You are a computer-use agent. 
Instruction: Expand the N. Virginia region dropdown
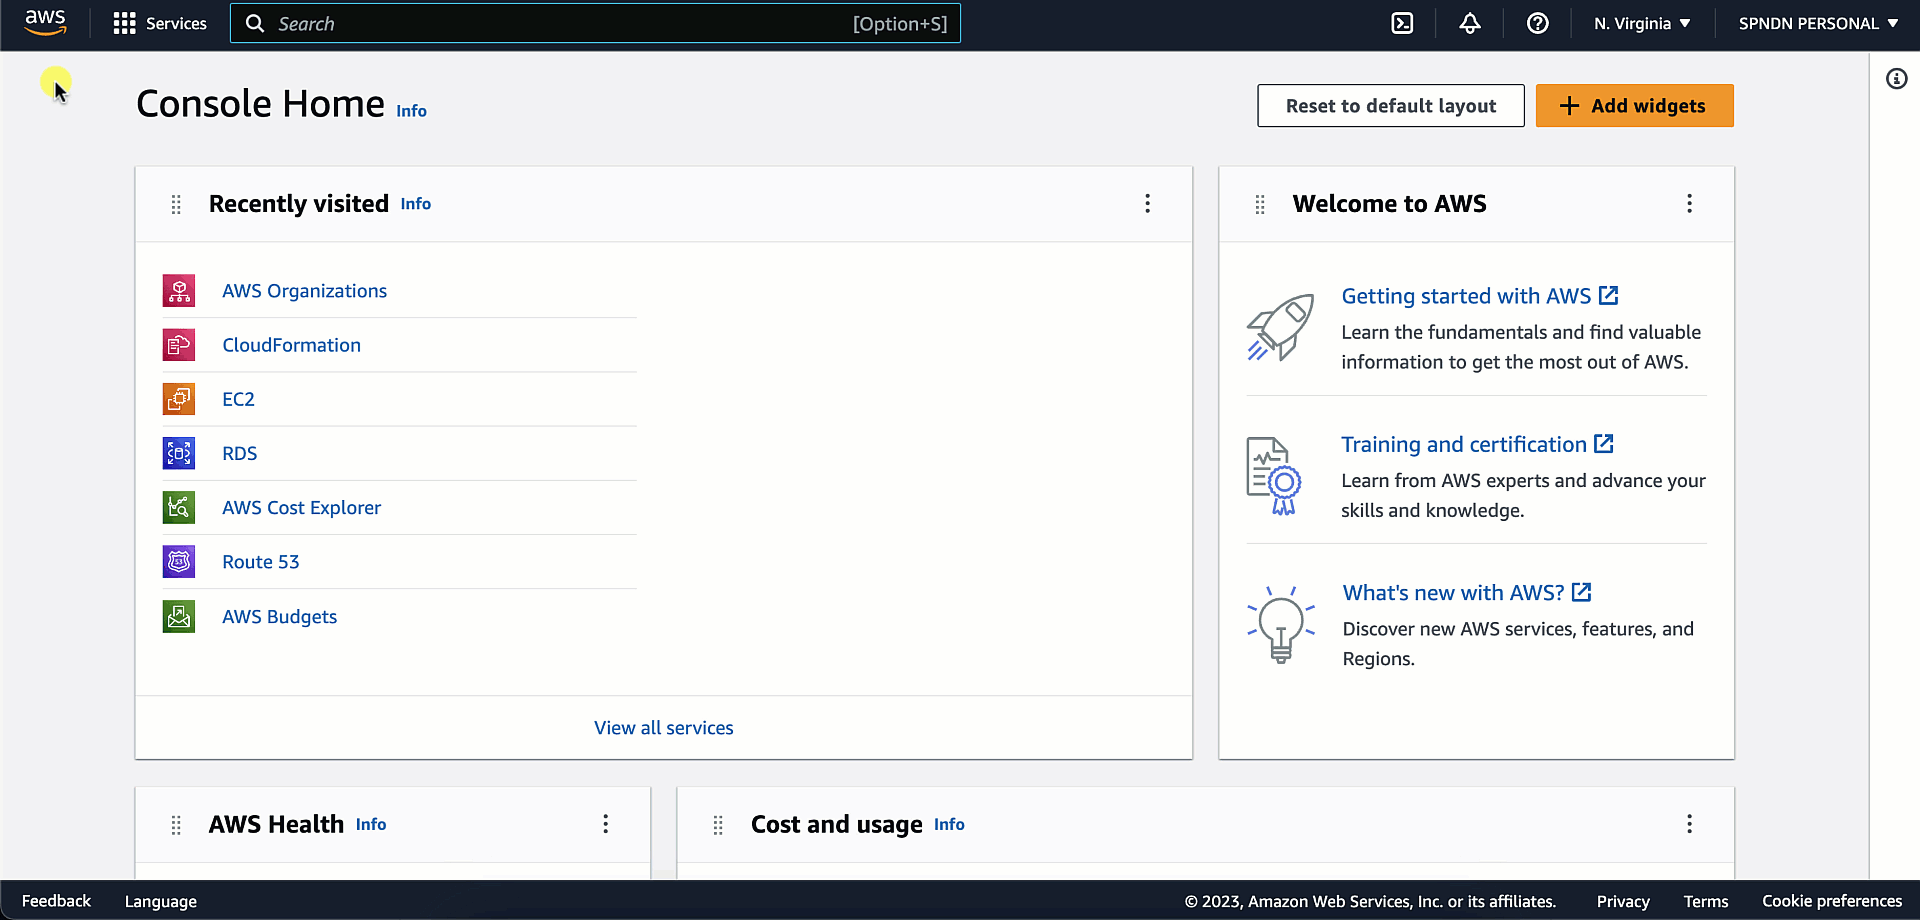1642,23
